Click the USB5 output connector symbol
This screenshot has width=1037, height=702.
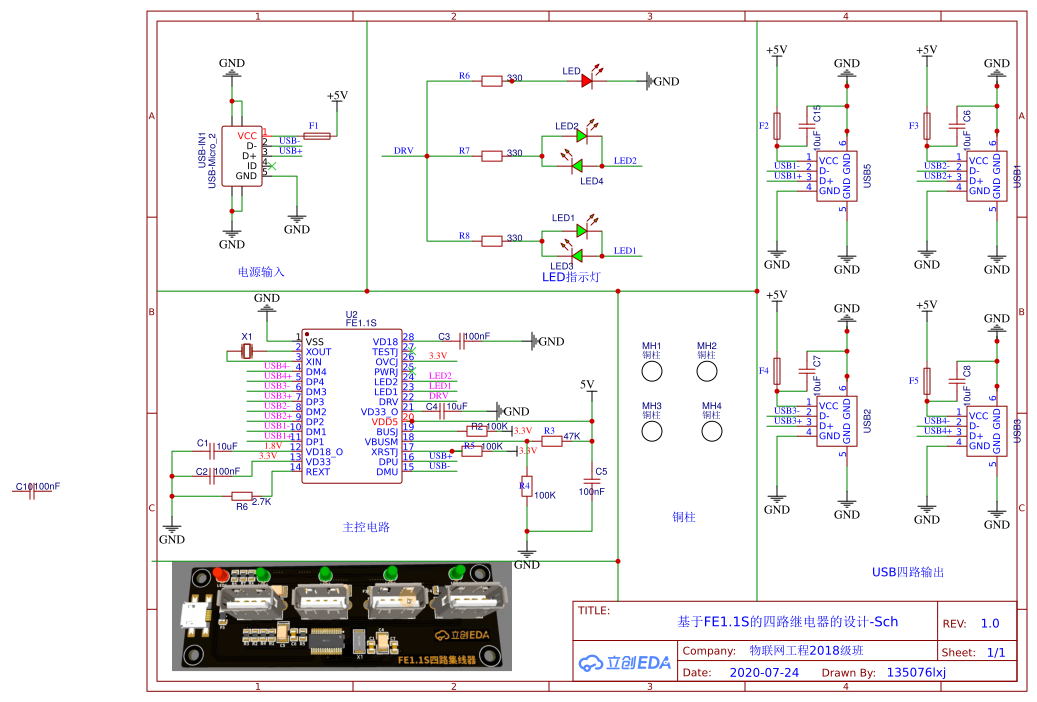tap(836, 175)
